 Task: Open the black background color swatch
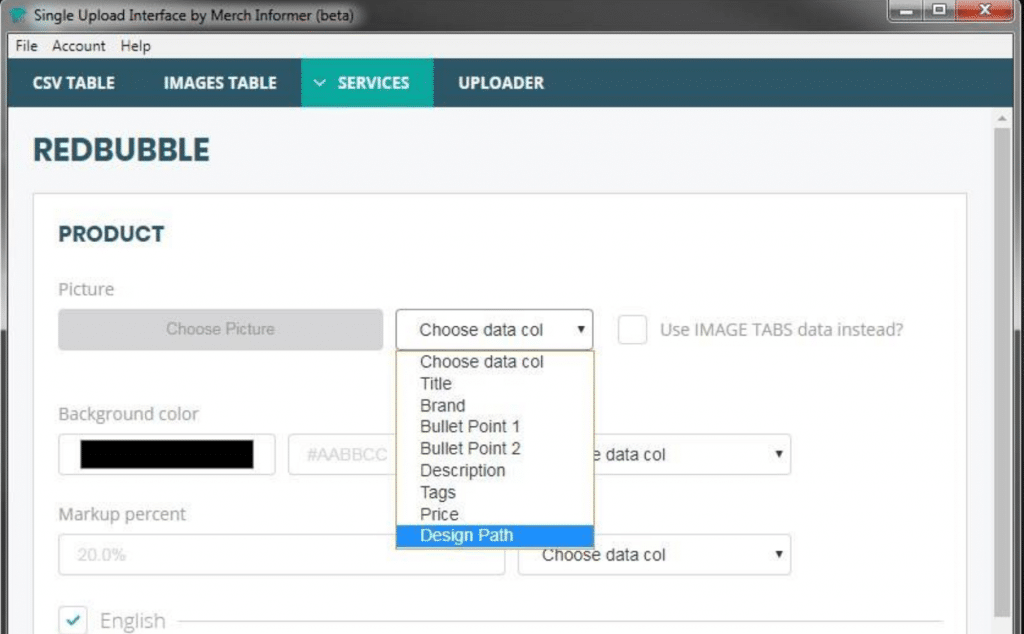(x=167, y=454)
